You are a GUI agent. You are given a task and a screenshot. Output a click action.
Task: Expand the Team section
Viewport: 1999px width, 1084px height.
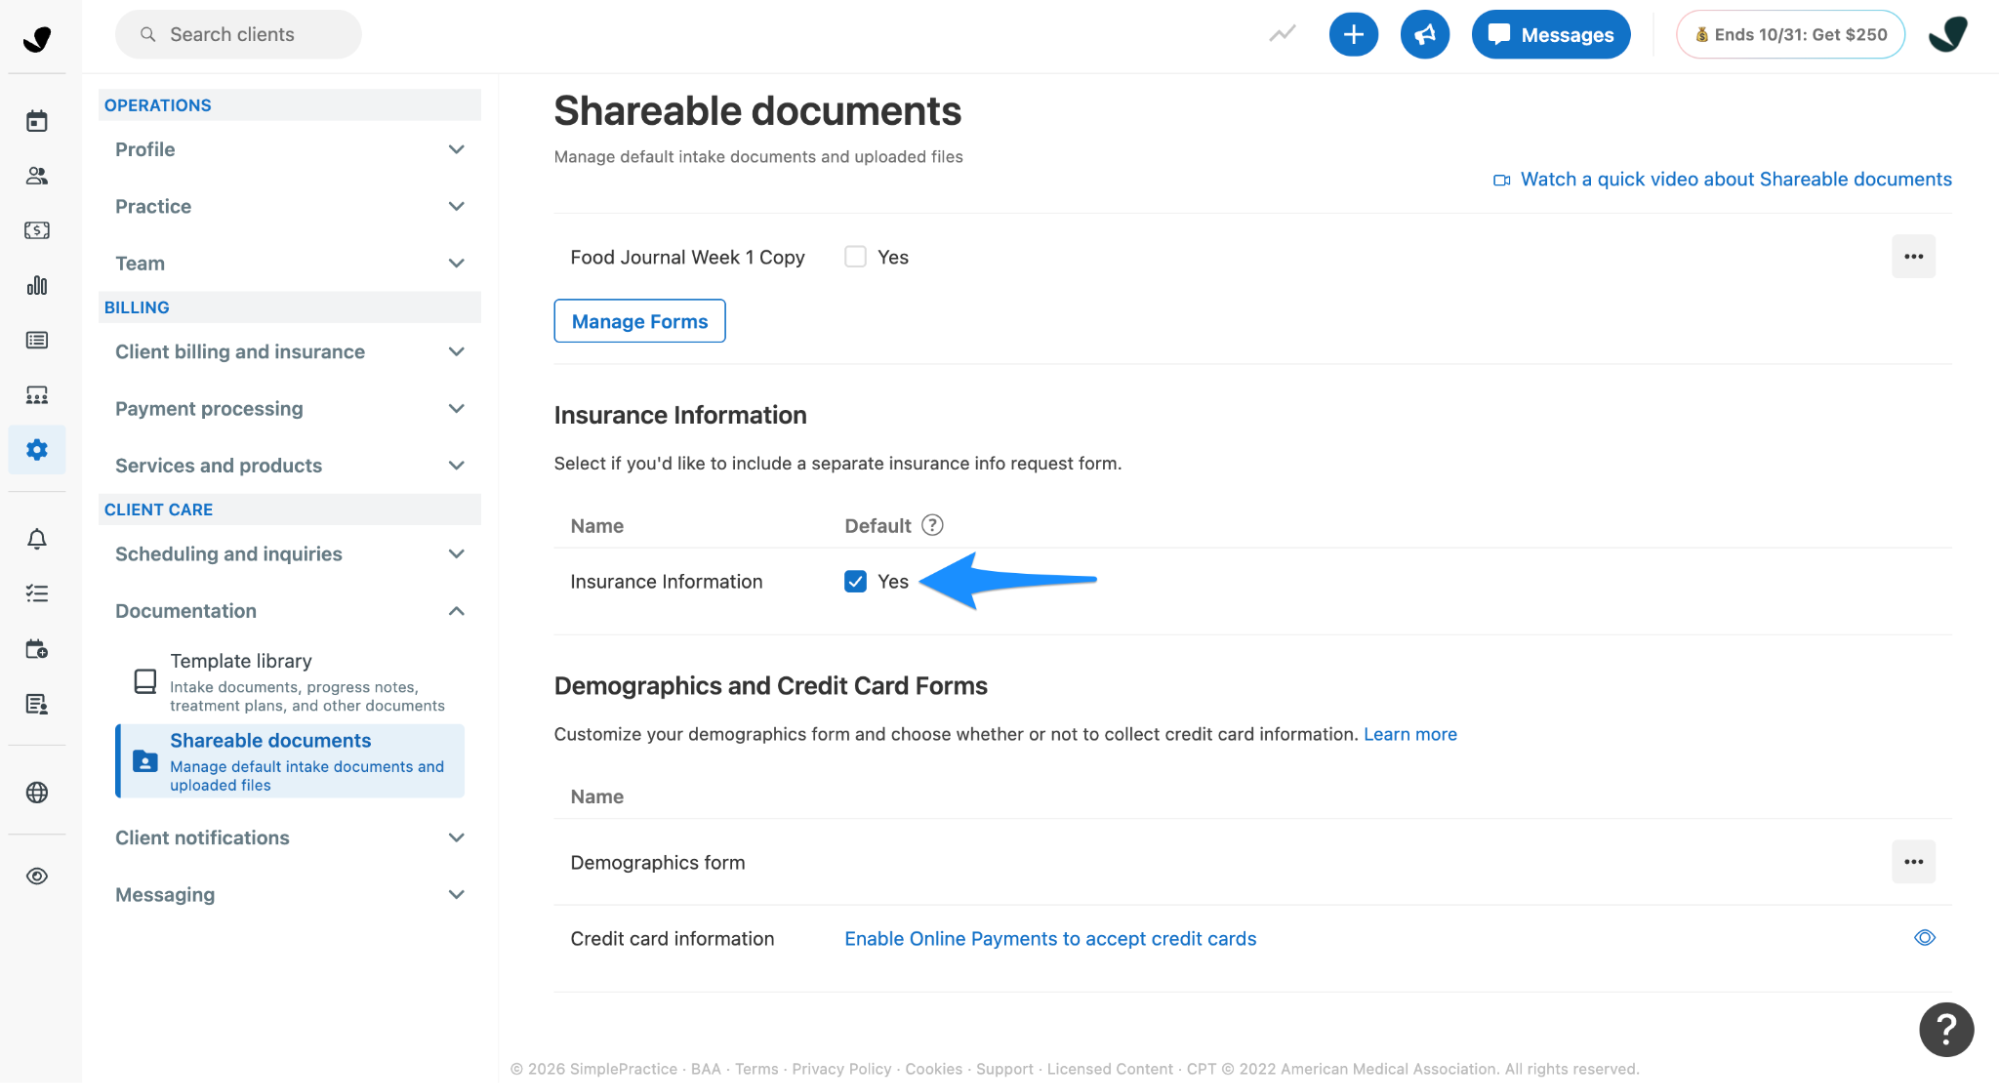coord(289,264)
